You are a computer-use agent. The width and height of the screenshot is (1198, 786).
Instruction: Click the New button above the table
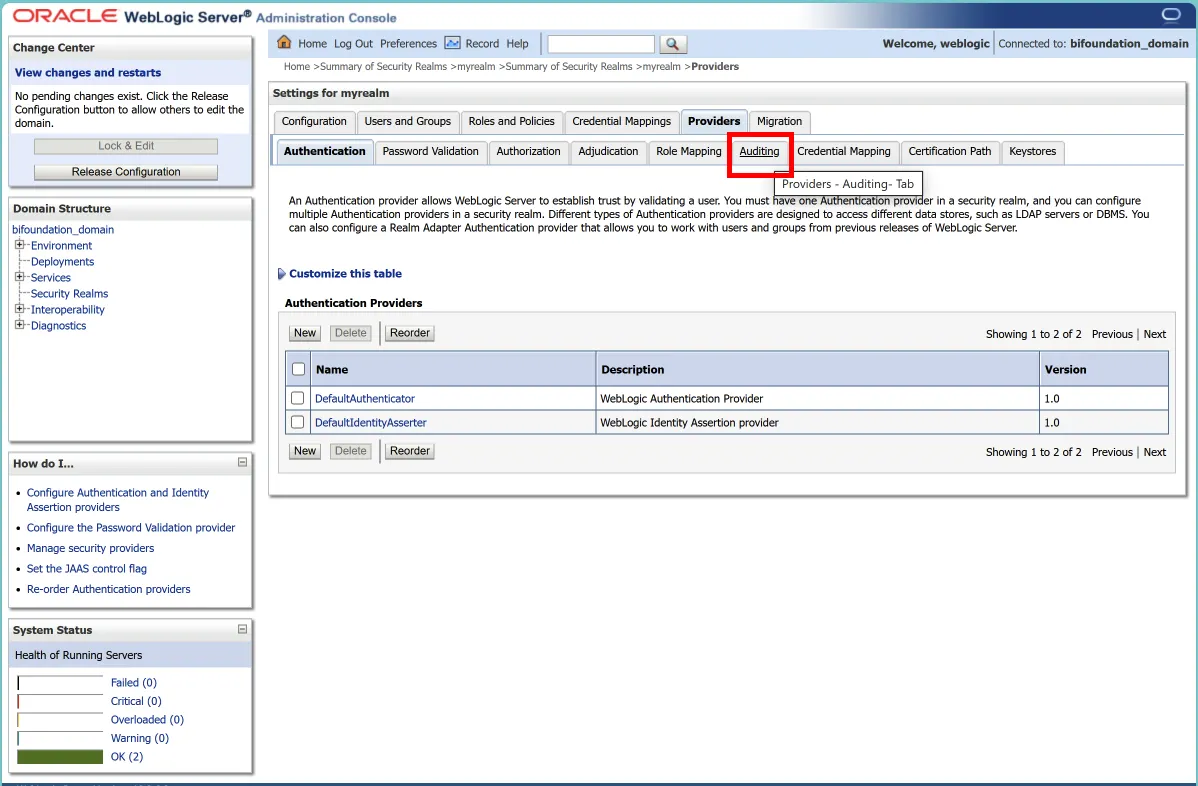tap(305, 333)
